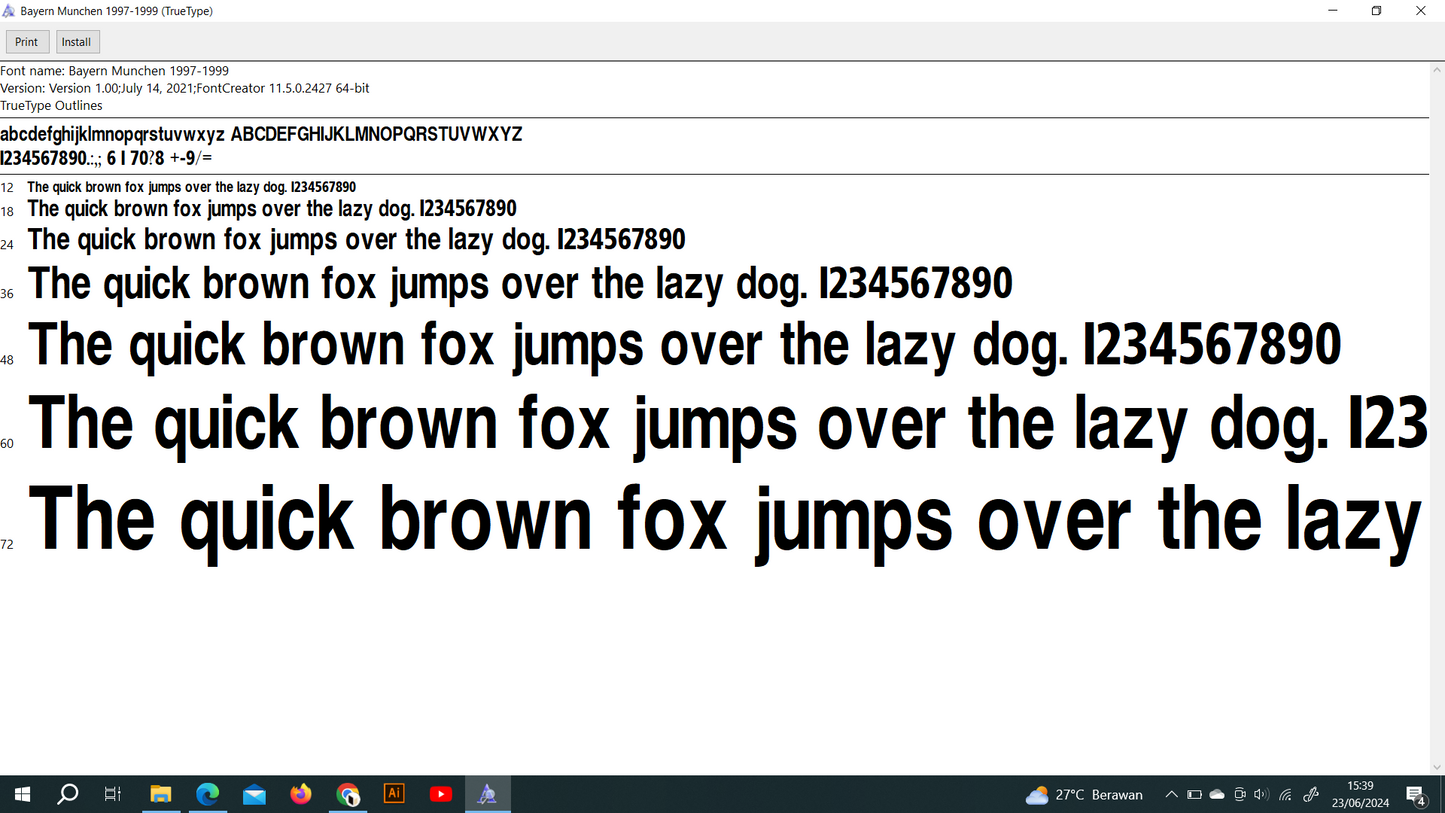Click the Print button

27,42
